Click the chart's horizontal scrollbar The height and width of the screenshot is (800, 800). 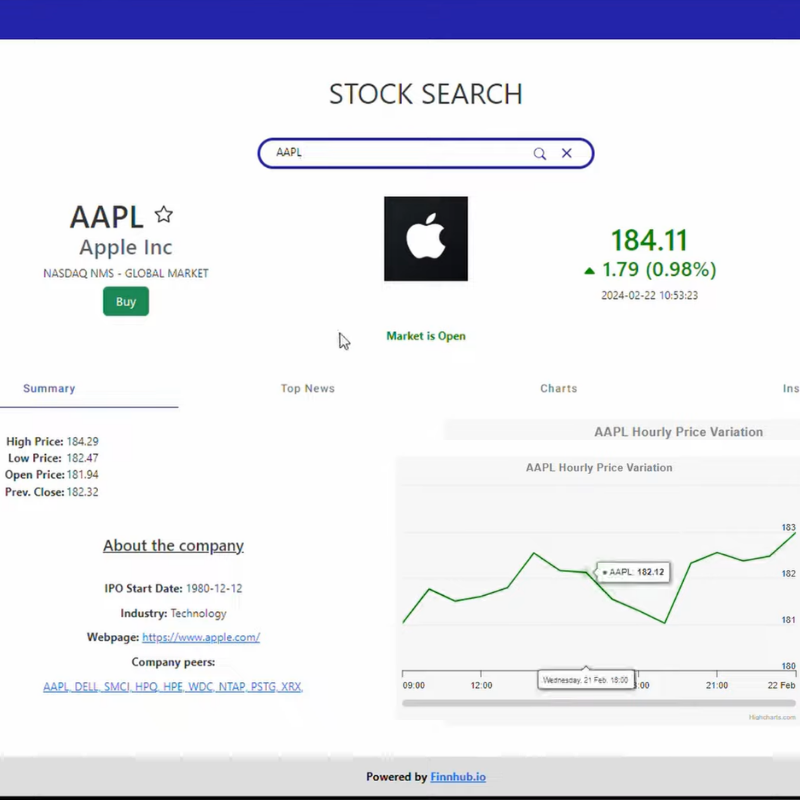click(598, 703)
